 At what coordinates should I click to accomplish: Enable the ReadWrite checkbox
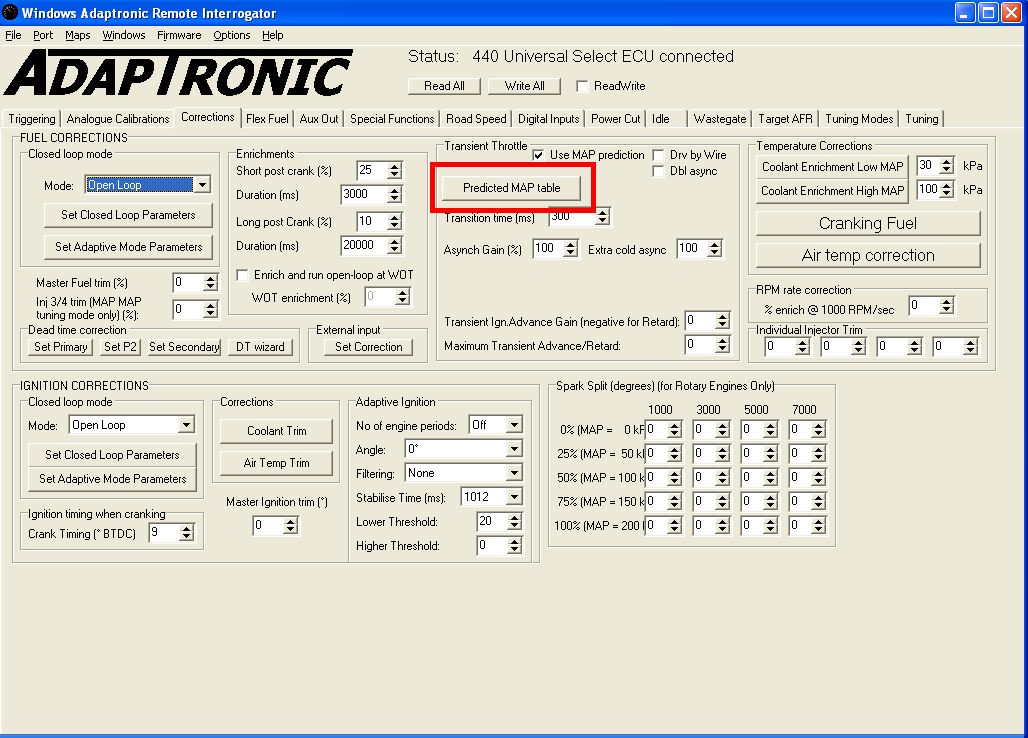pos(583,86)
